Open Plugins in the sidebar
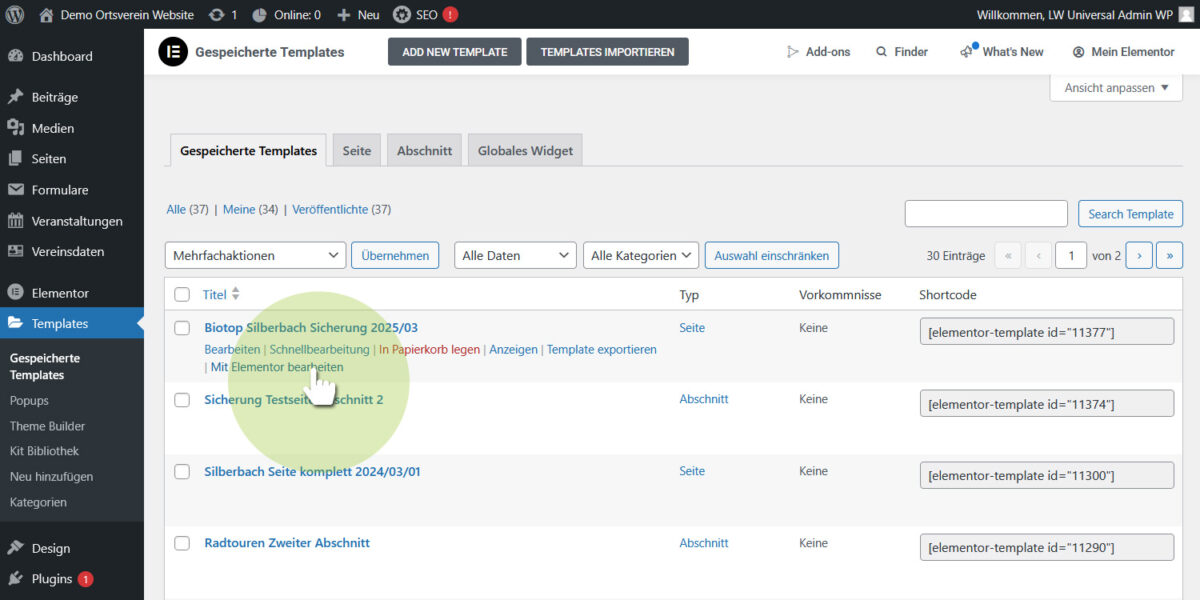This screenshot has height=600, width=1200. [x=52, y=578]
